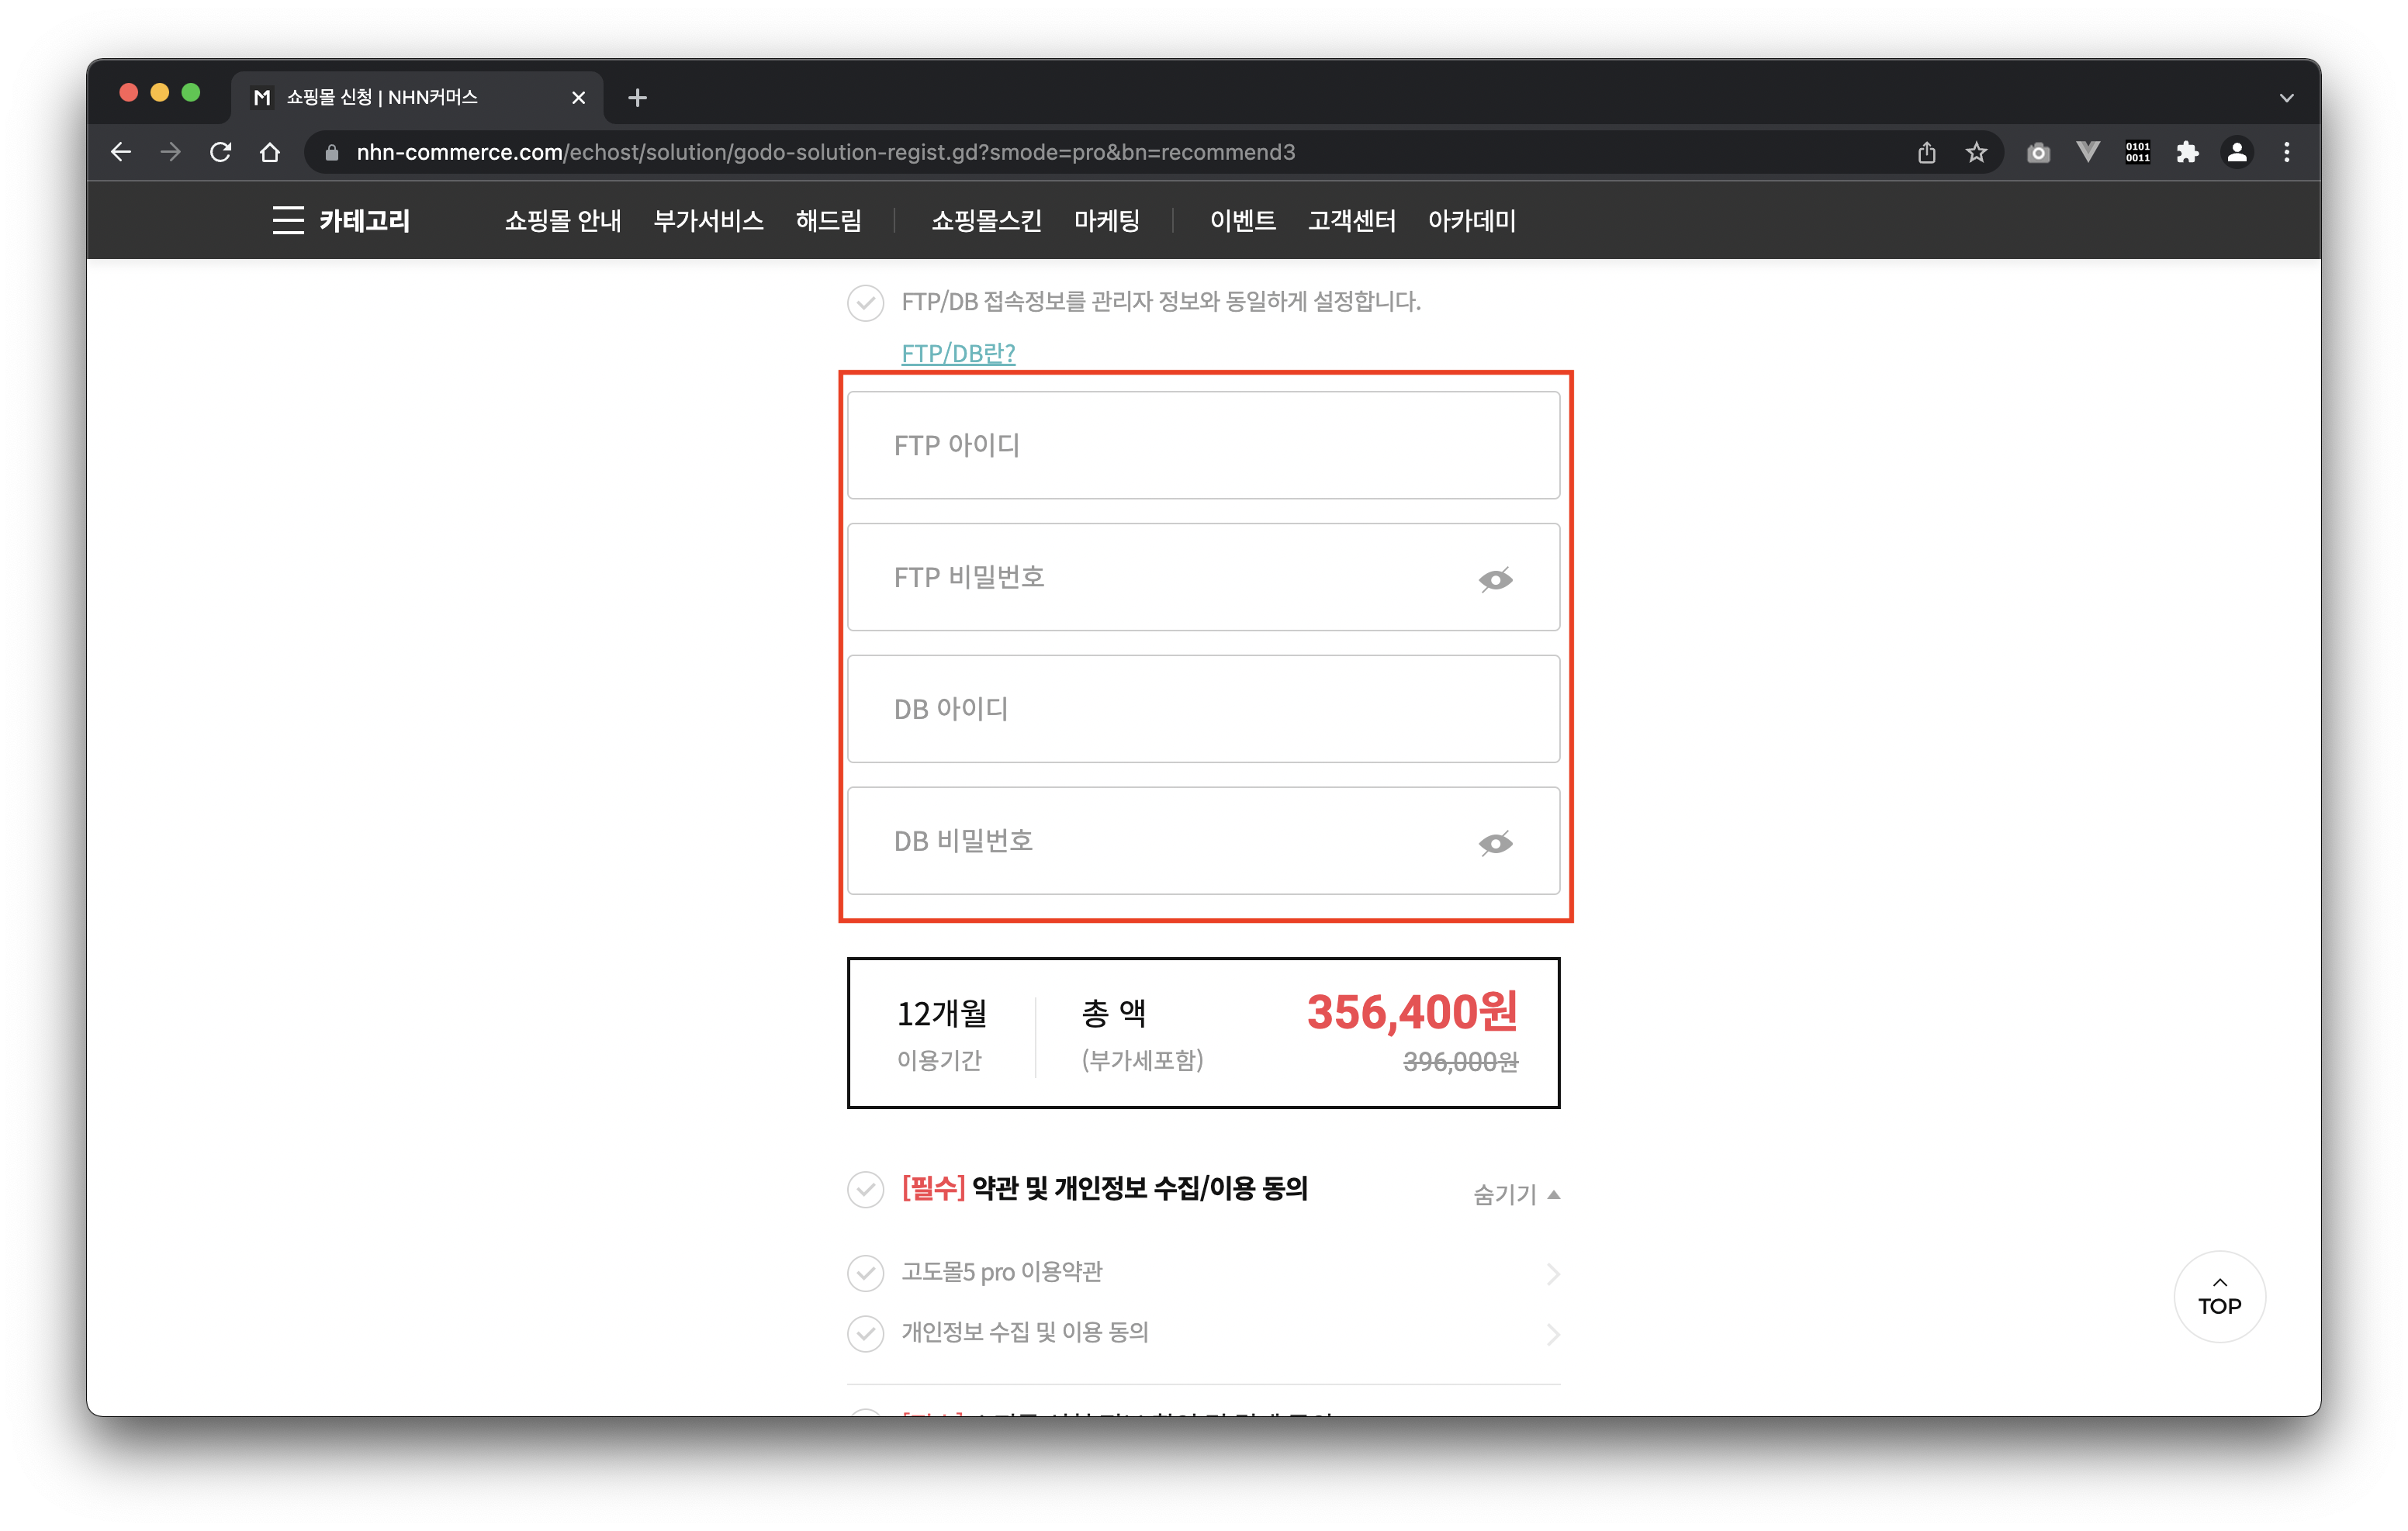Open the Chrome profile avatar icon
2408x1531 pixels.
coord(2237,152)
